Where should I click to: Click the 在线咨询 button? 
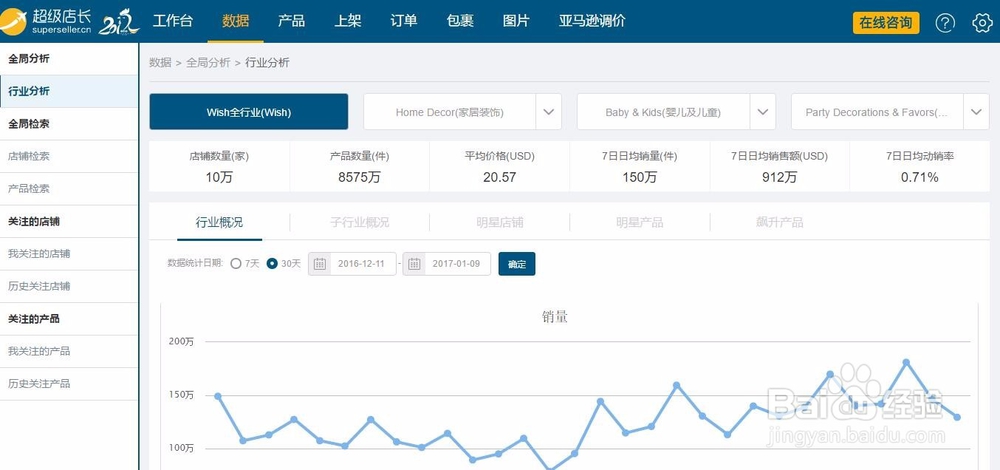click(886, 23)
